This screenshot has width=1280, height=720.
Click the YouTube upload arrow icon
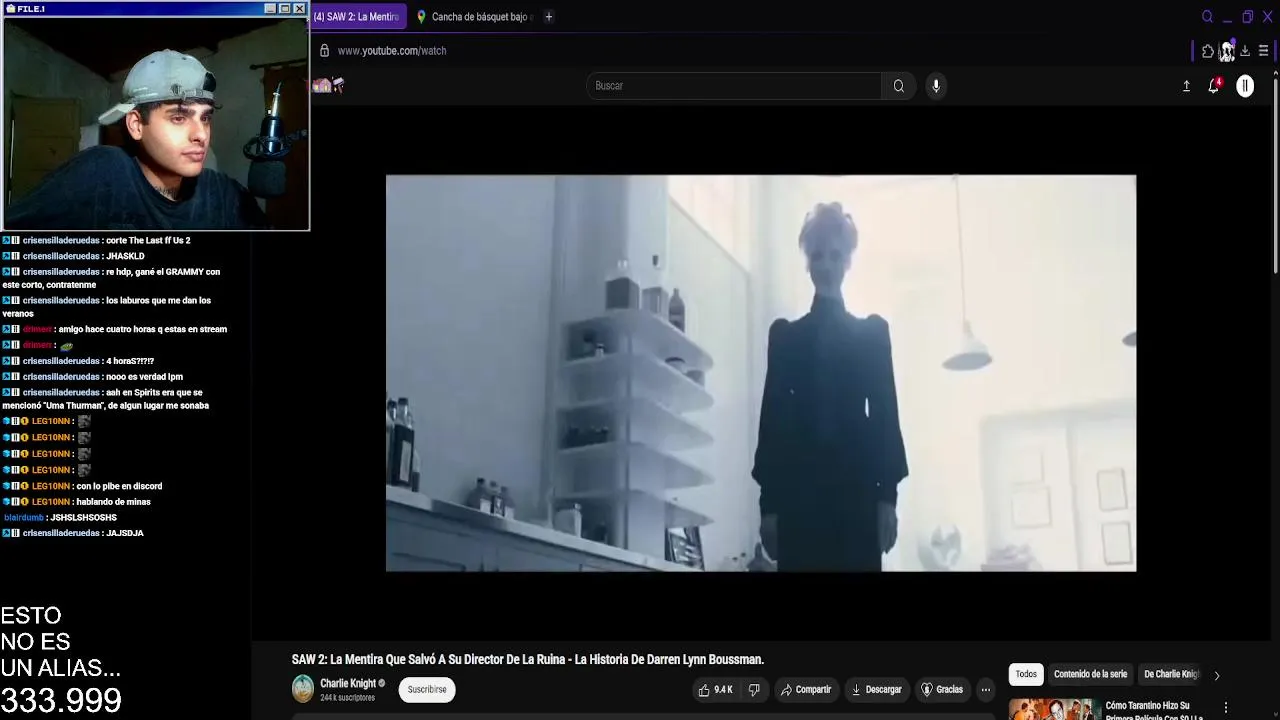1186,86
